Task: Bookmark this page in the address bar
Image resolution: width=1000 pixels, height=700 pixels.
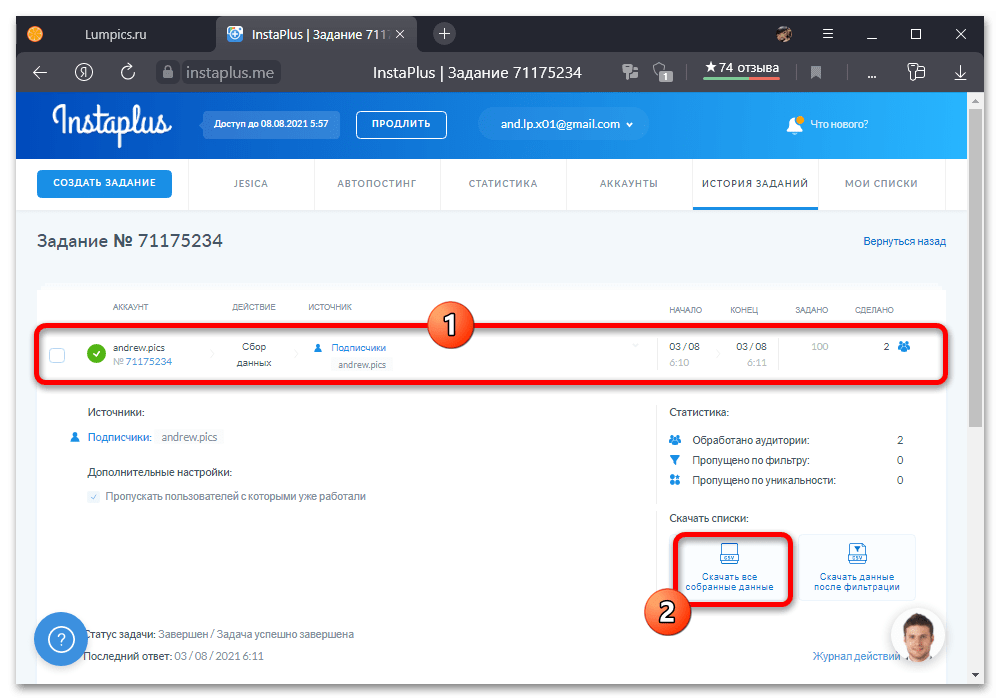Action: [x=816, y=72]
